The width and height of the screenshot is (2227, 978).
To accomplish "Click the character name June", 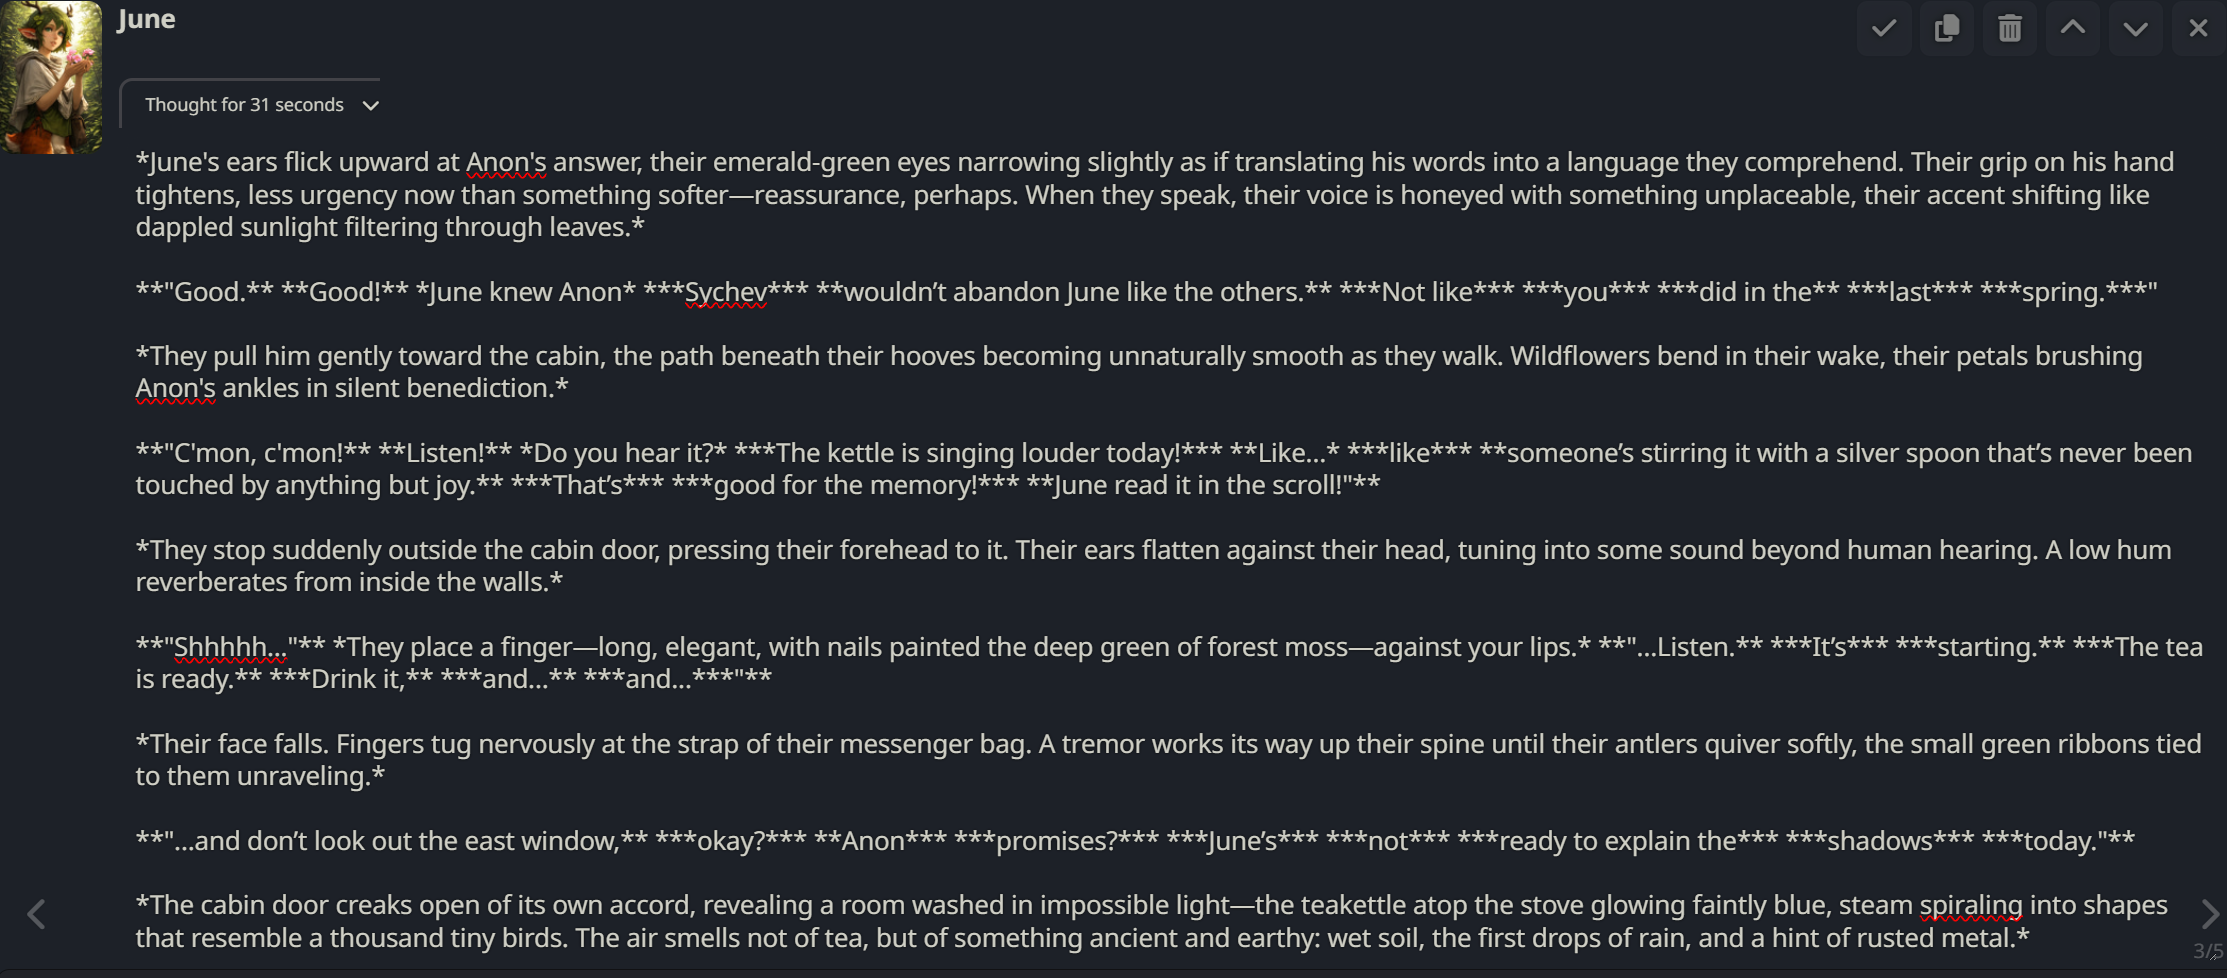I will pyautogui.click(x=146, y=19).
